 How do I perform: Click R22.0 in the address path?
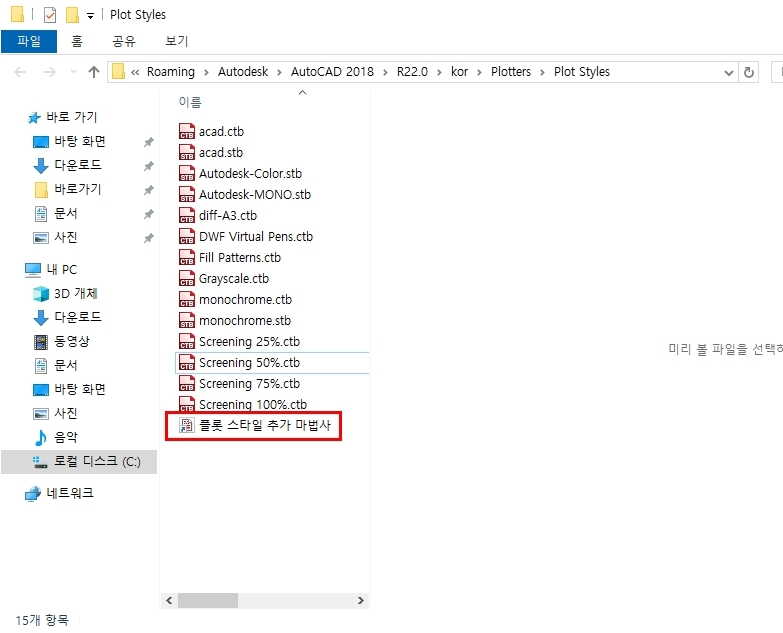click(412, 72)
